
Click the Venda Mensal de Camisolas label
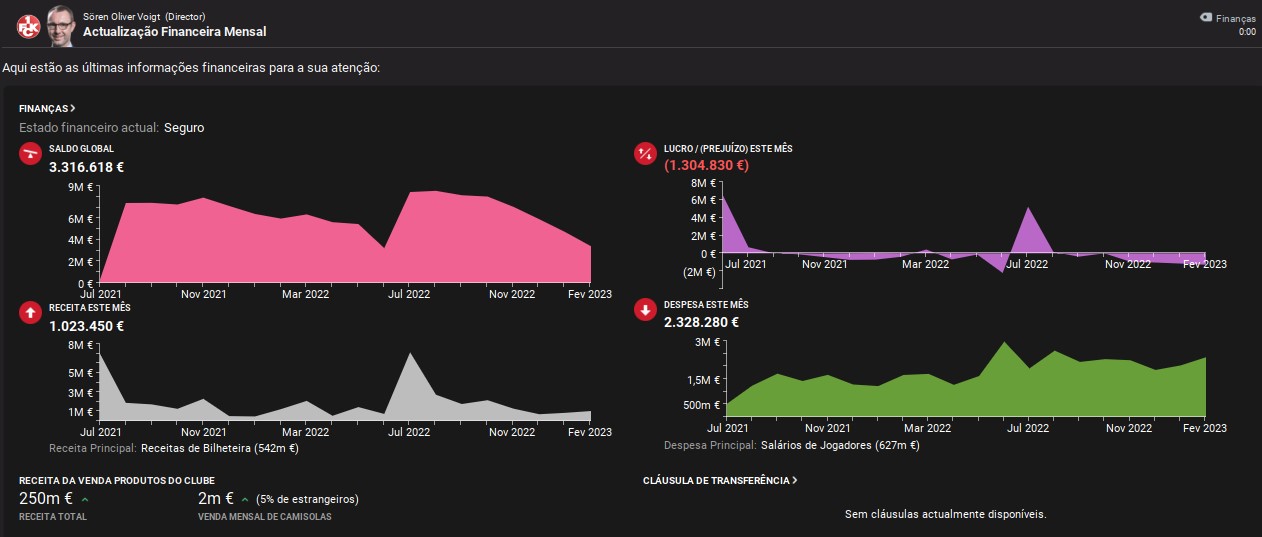click(x=265, y=516)
